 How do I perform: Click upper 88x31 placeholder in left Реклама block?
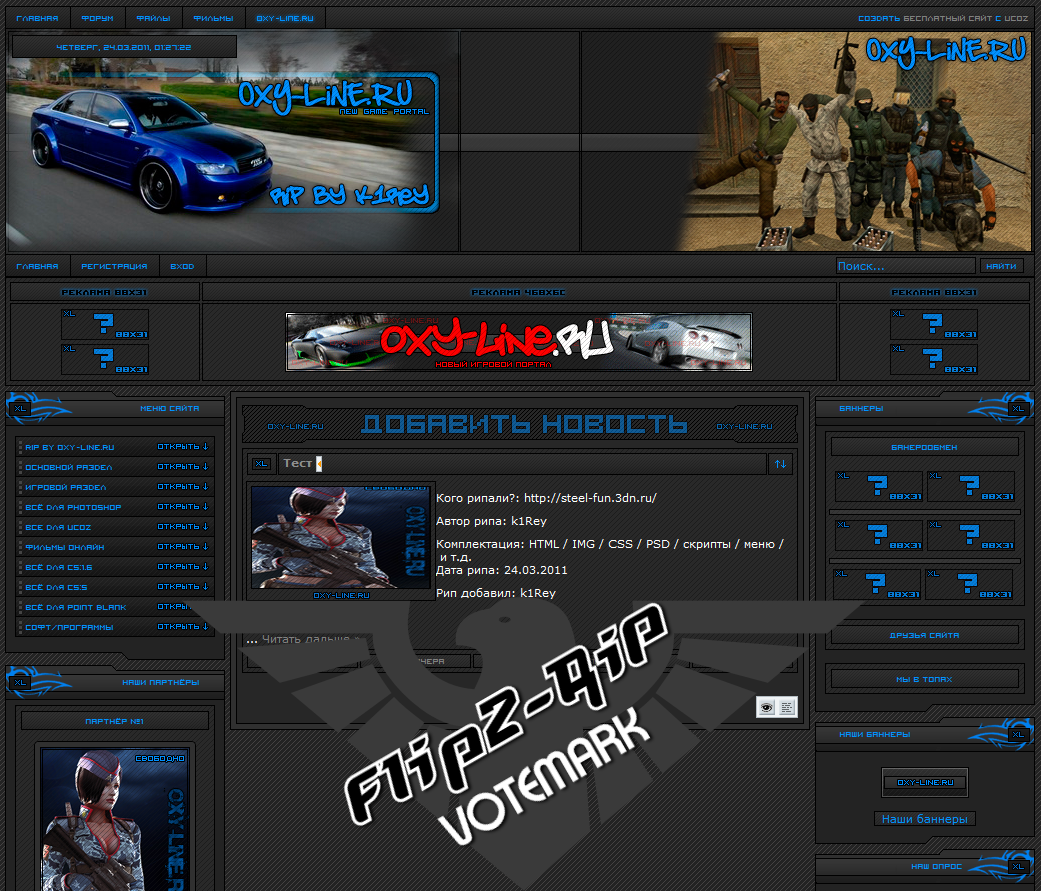tap(105, 324)
